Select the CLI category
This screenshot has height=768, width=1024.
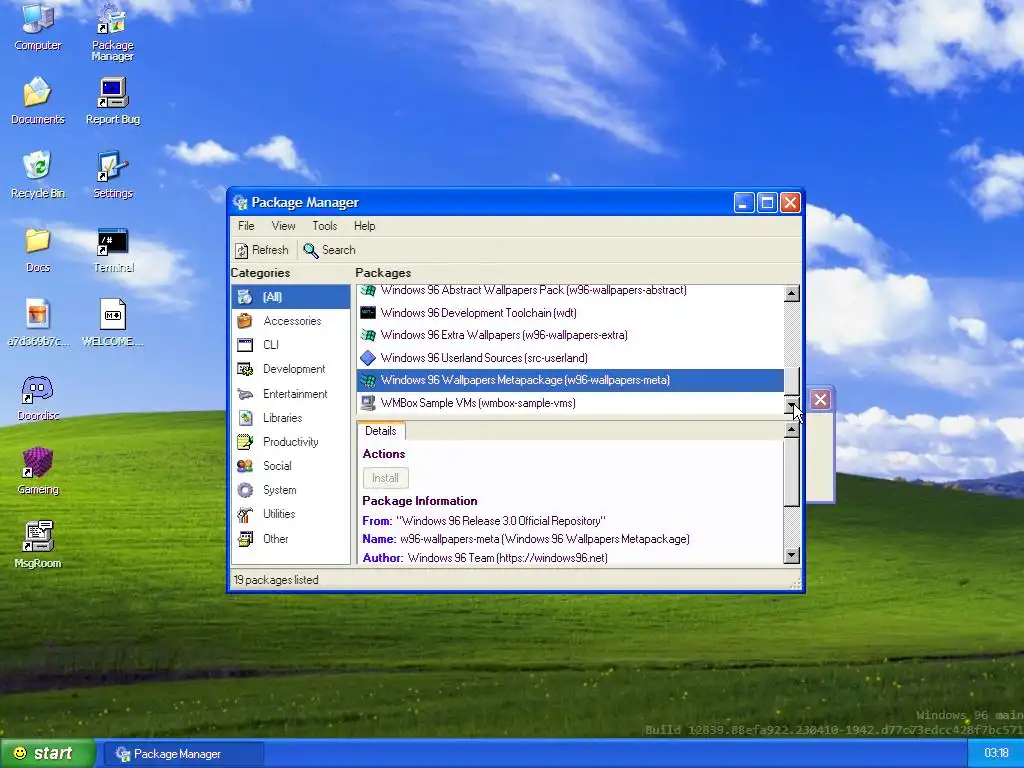(291, 345)
